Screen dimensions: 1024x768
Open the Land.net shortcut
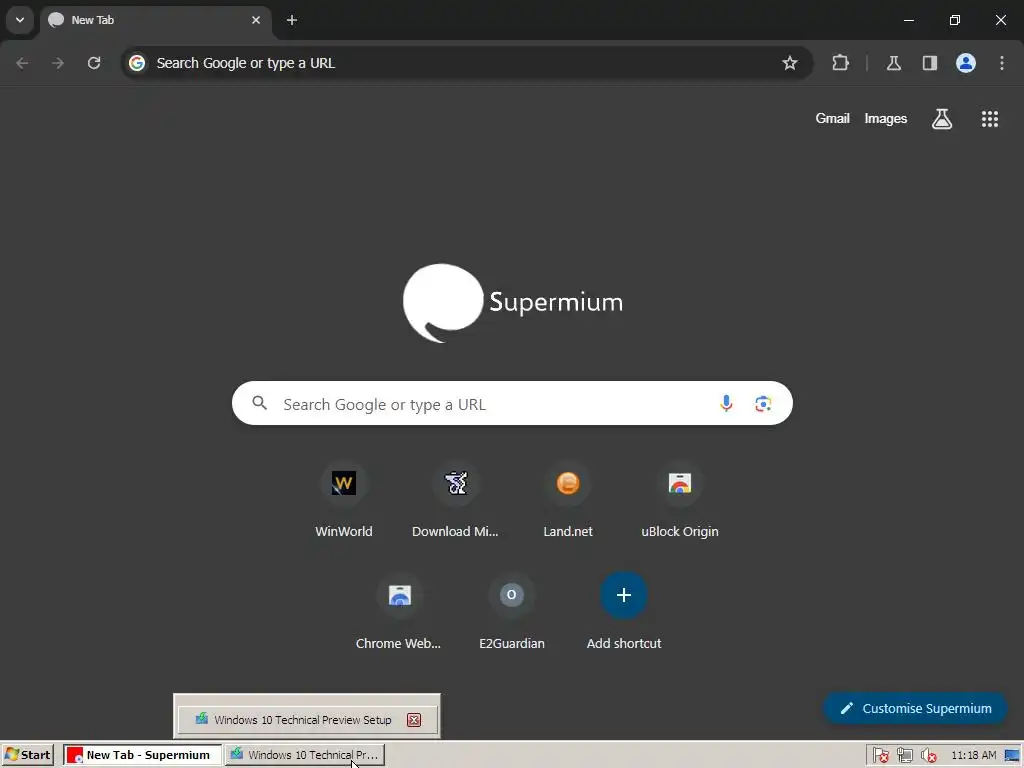point(568,500)
